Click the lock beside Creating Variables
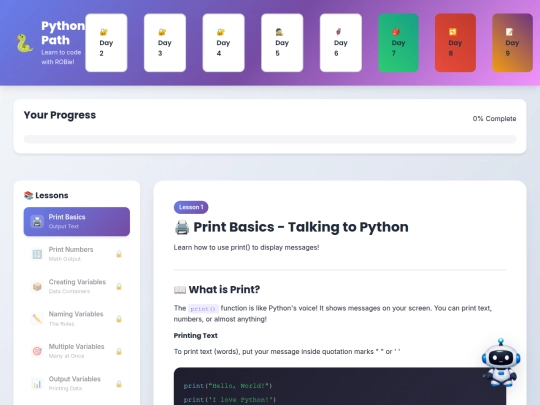Screen dimensions: 540x405 pos(119,287)
